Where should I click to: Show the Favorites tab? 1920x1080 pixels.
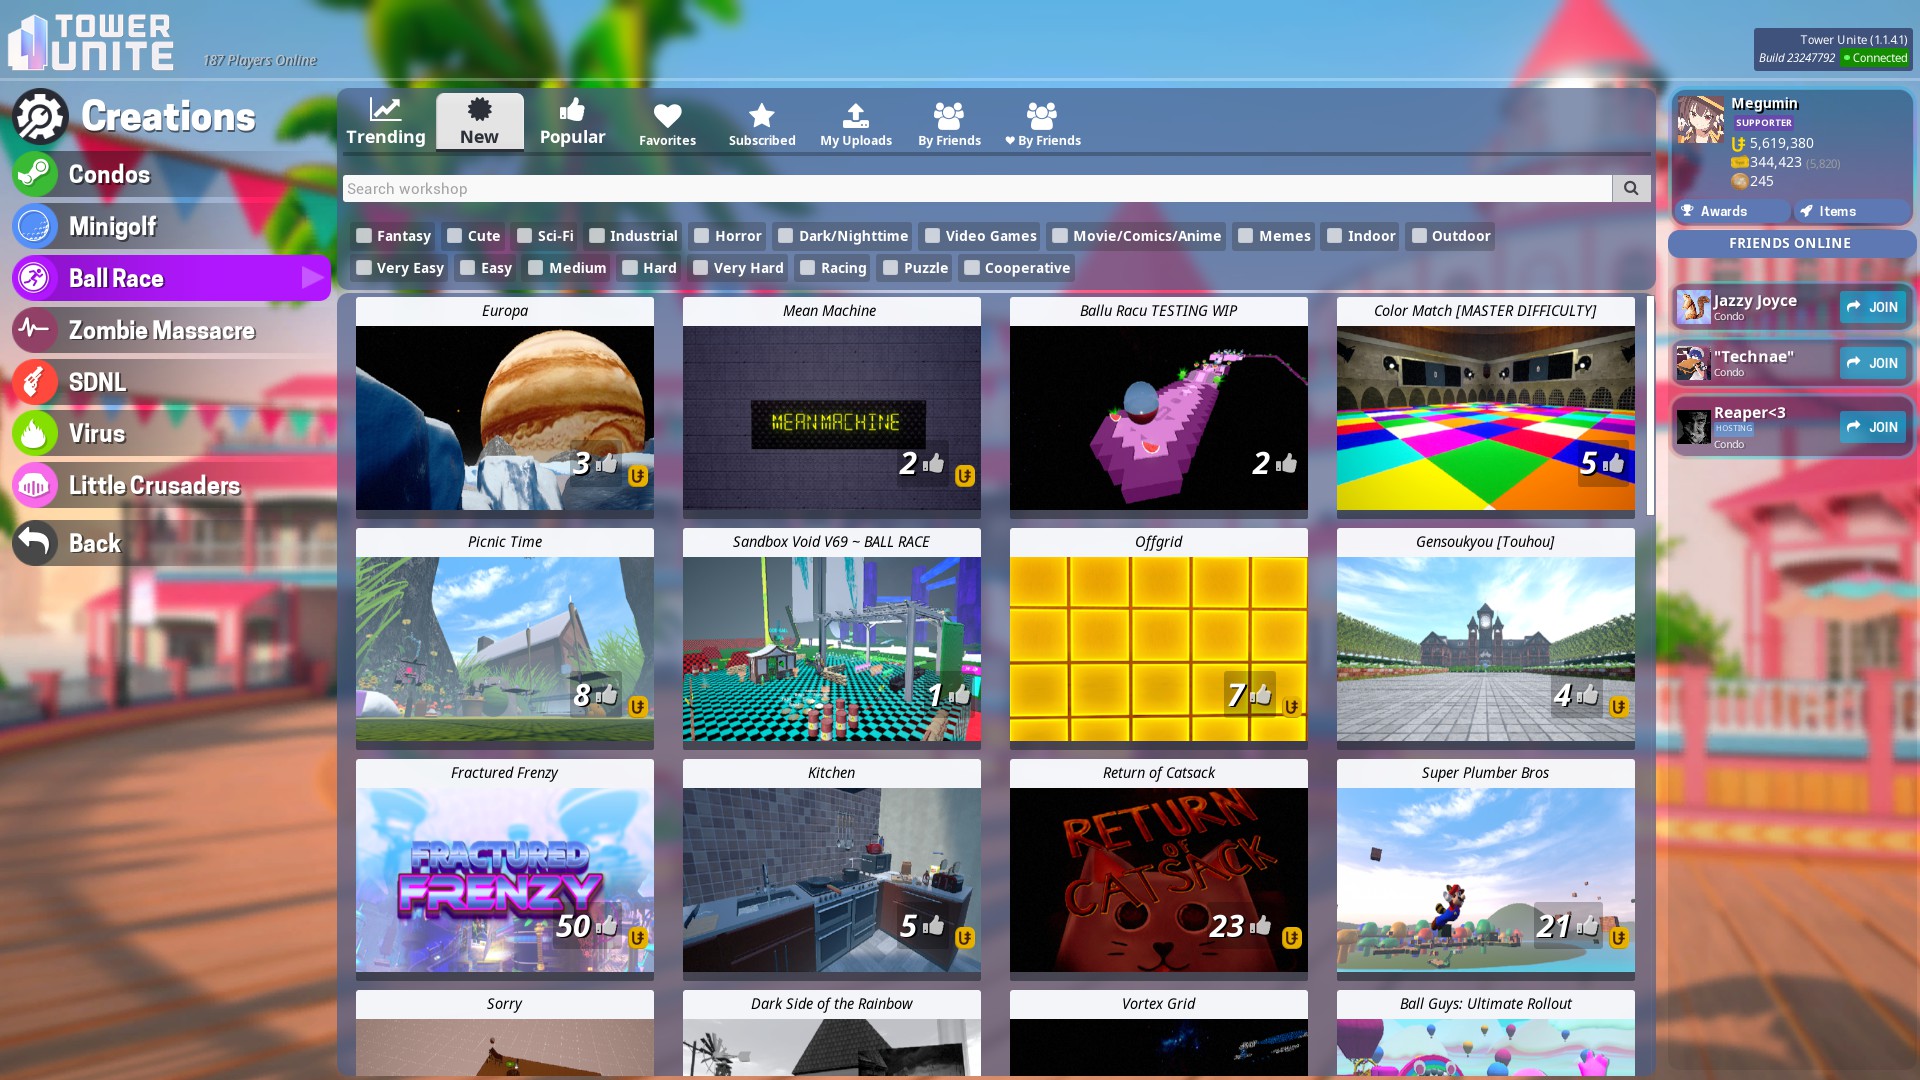668,124
